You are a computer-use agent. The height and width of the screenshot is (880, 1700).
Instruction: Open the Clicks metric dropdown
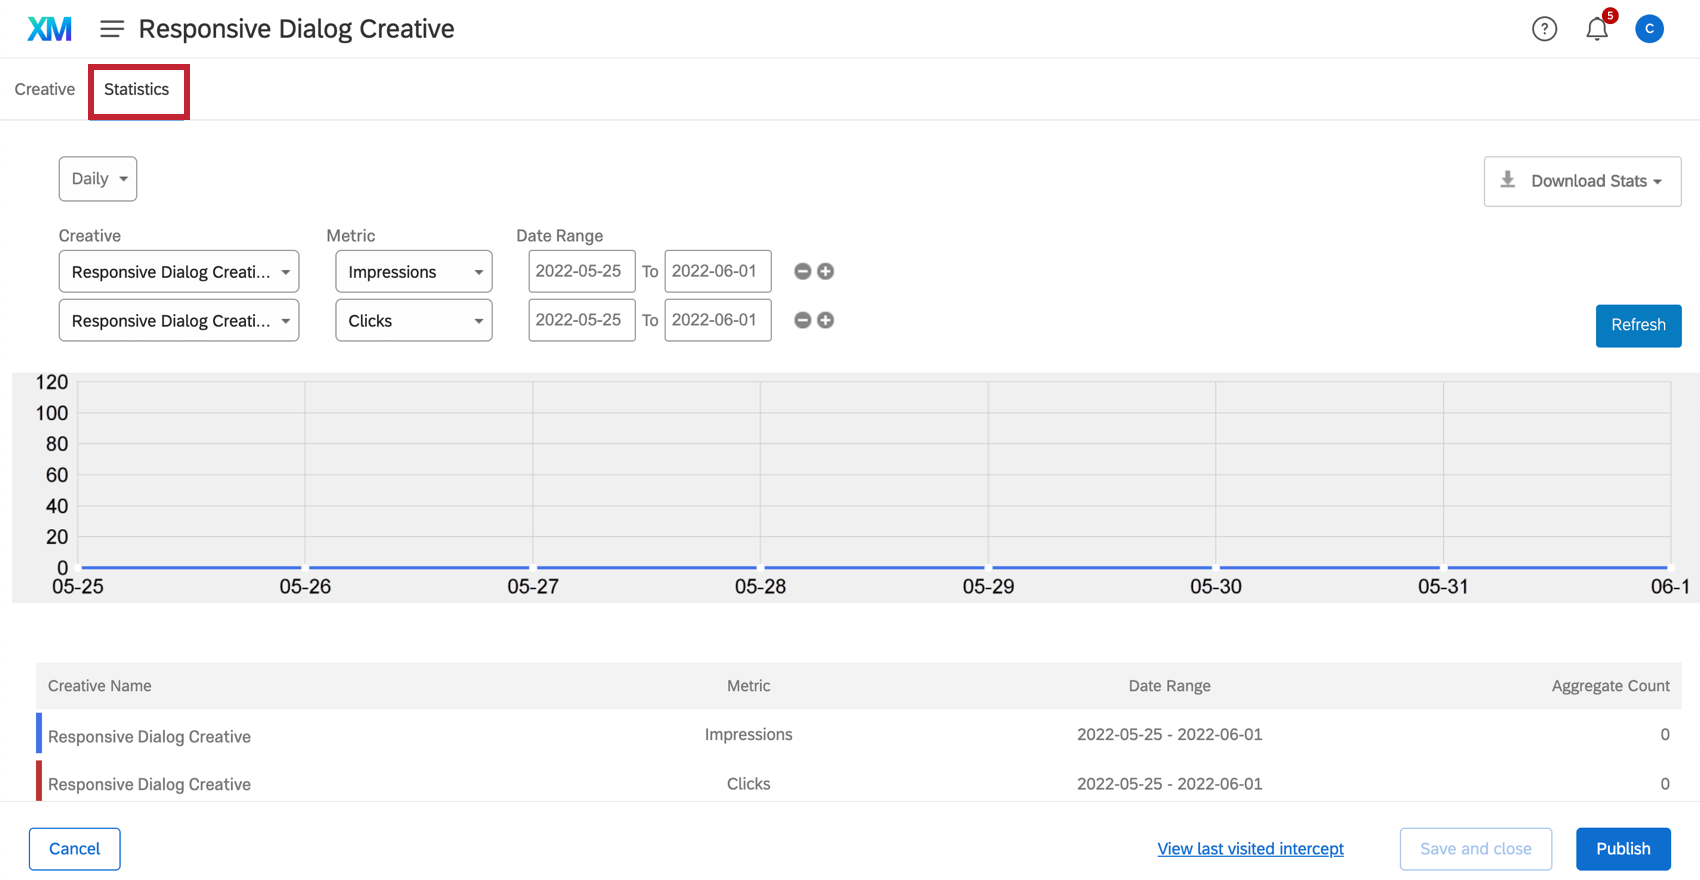(413, 321)
